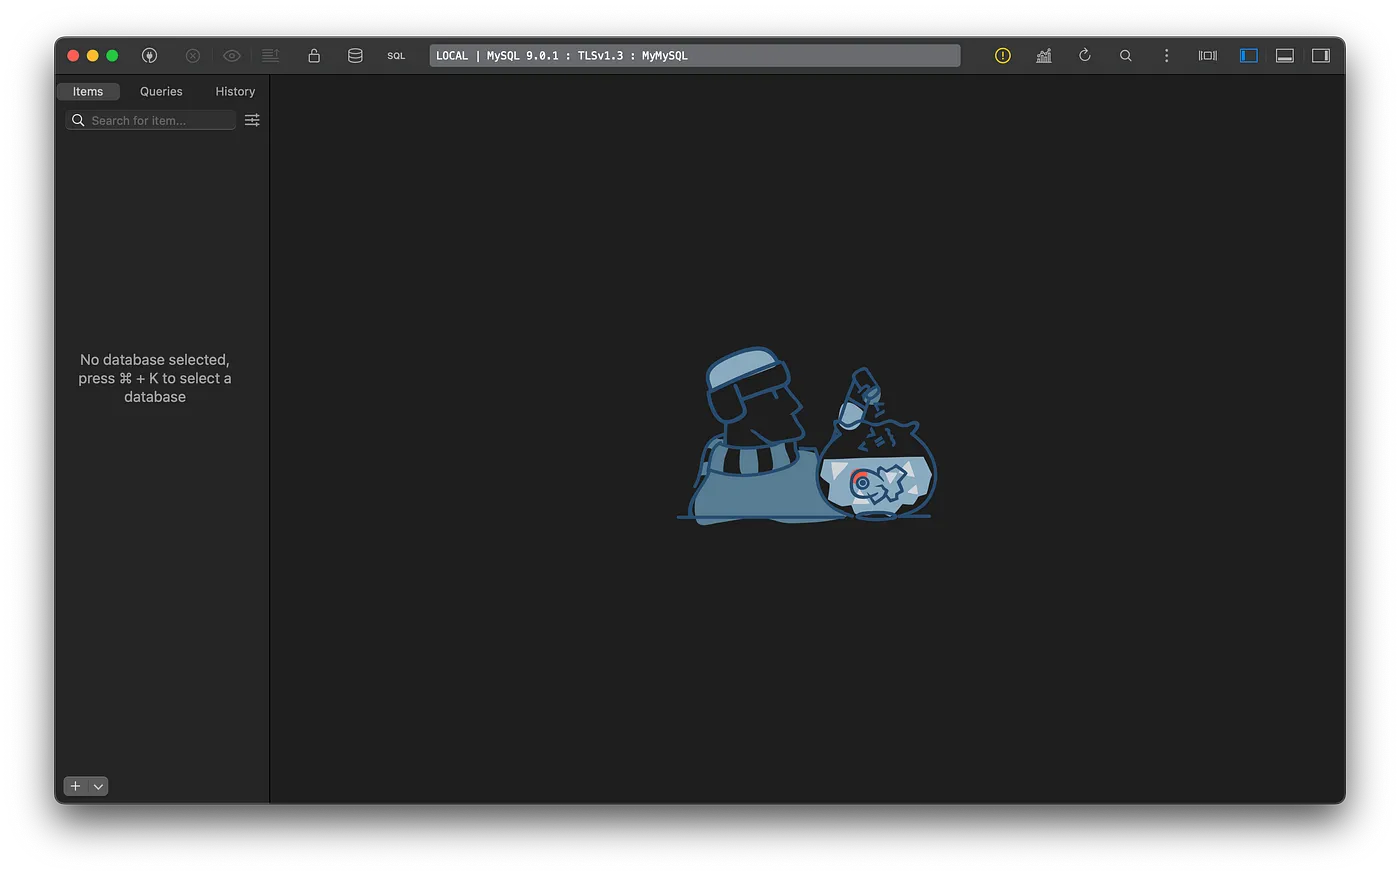Open the three-dot more options menu
The width and height of the screenshot is (1400, 876).
(1166, 56)
